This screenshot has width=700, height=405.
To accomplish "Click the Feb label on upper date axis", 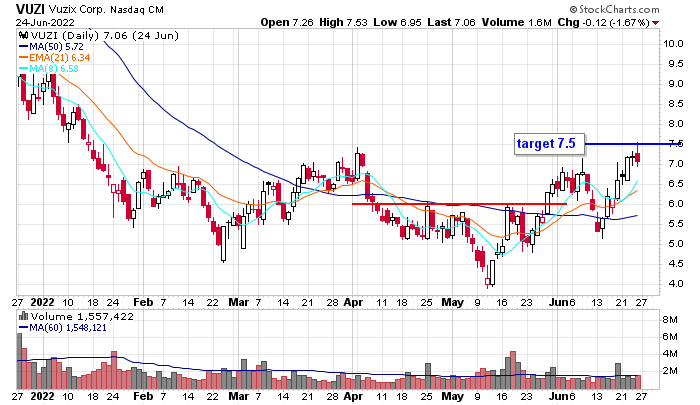I will (x=143, y=302).
